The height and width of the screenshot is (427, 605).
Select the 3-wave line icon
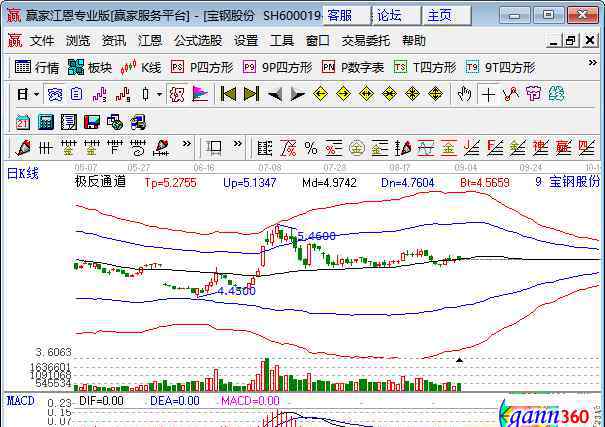tap(100, 94)
